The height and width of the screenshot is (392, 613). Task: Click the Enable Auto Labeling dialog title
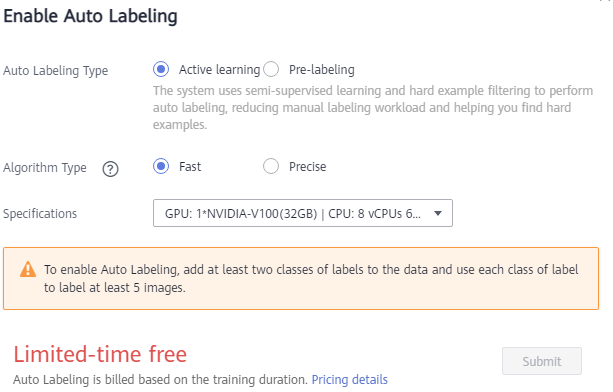coord(90,16)
